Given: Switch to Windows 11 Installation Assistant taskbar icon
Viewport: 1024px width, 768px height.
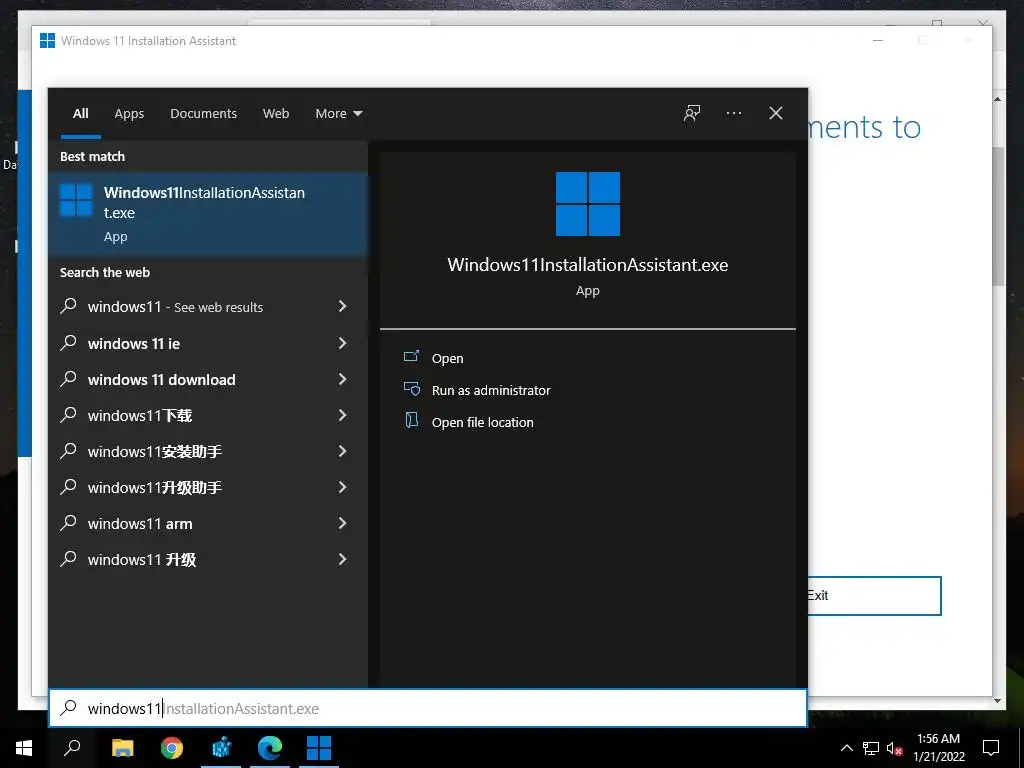Looking at the screenshot, I should pos(319,748).
